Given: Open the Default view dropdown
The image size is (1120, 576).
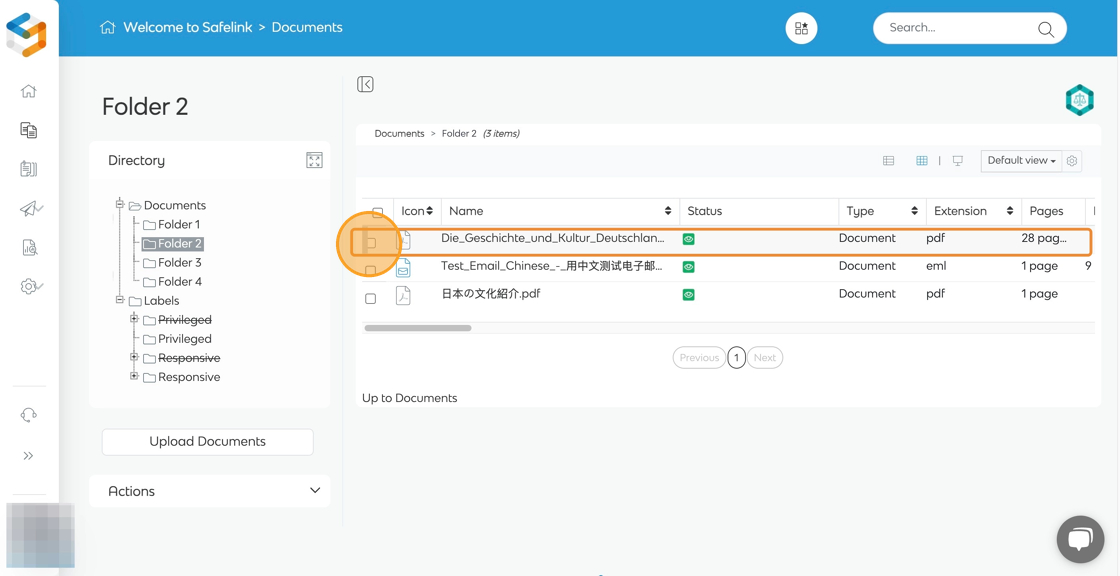Looking at the screenshot, I should point(1021,161).
